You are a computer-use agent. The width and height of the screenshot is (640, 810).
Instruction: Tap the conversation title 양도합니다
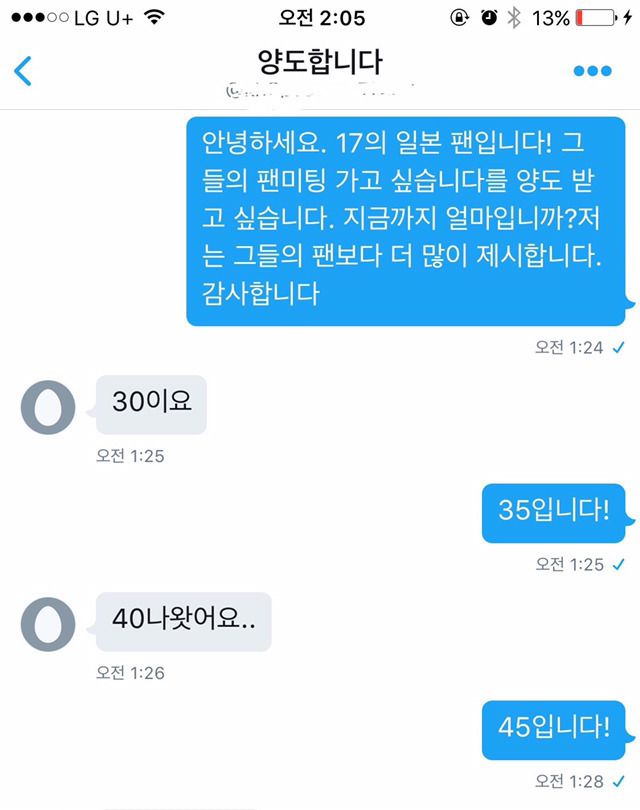click(320, 62)
